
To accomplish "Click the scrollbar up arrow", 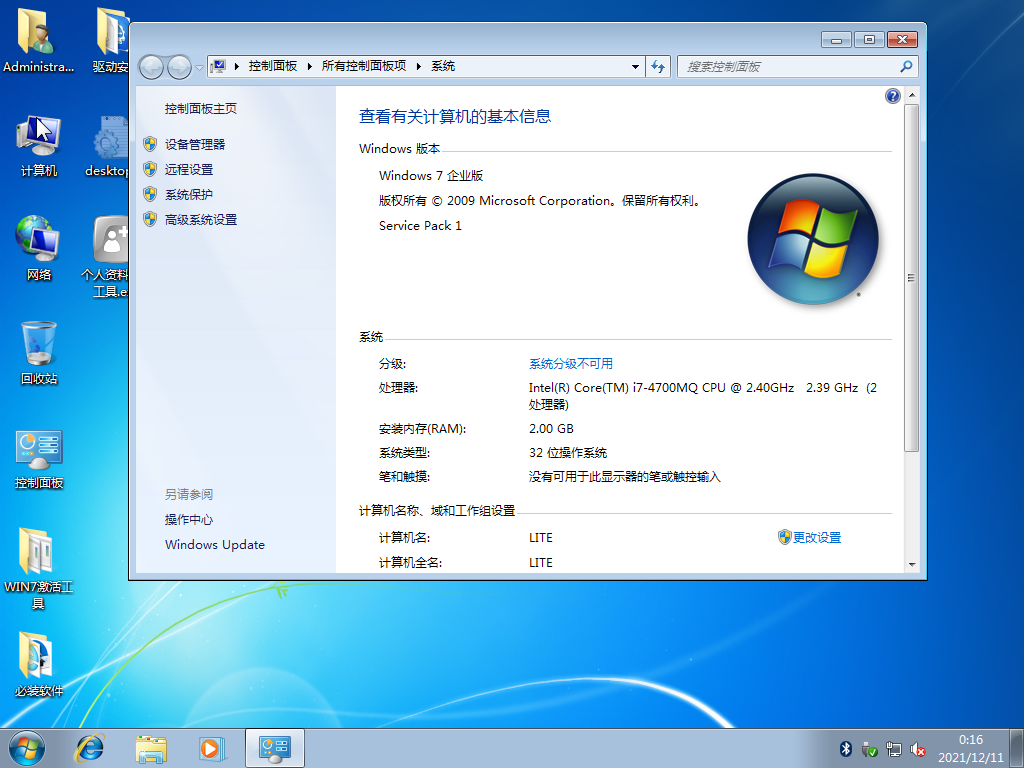I will [x=912, y=95].
